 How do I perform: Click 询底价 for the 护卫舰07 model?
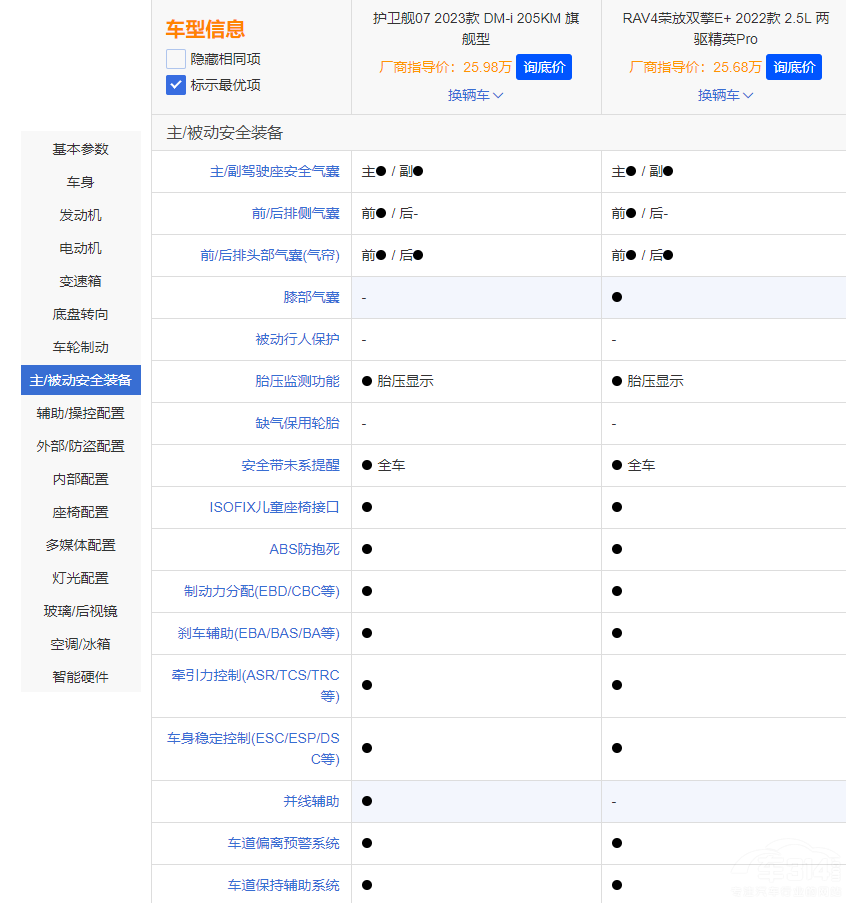544,67
